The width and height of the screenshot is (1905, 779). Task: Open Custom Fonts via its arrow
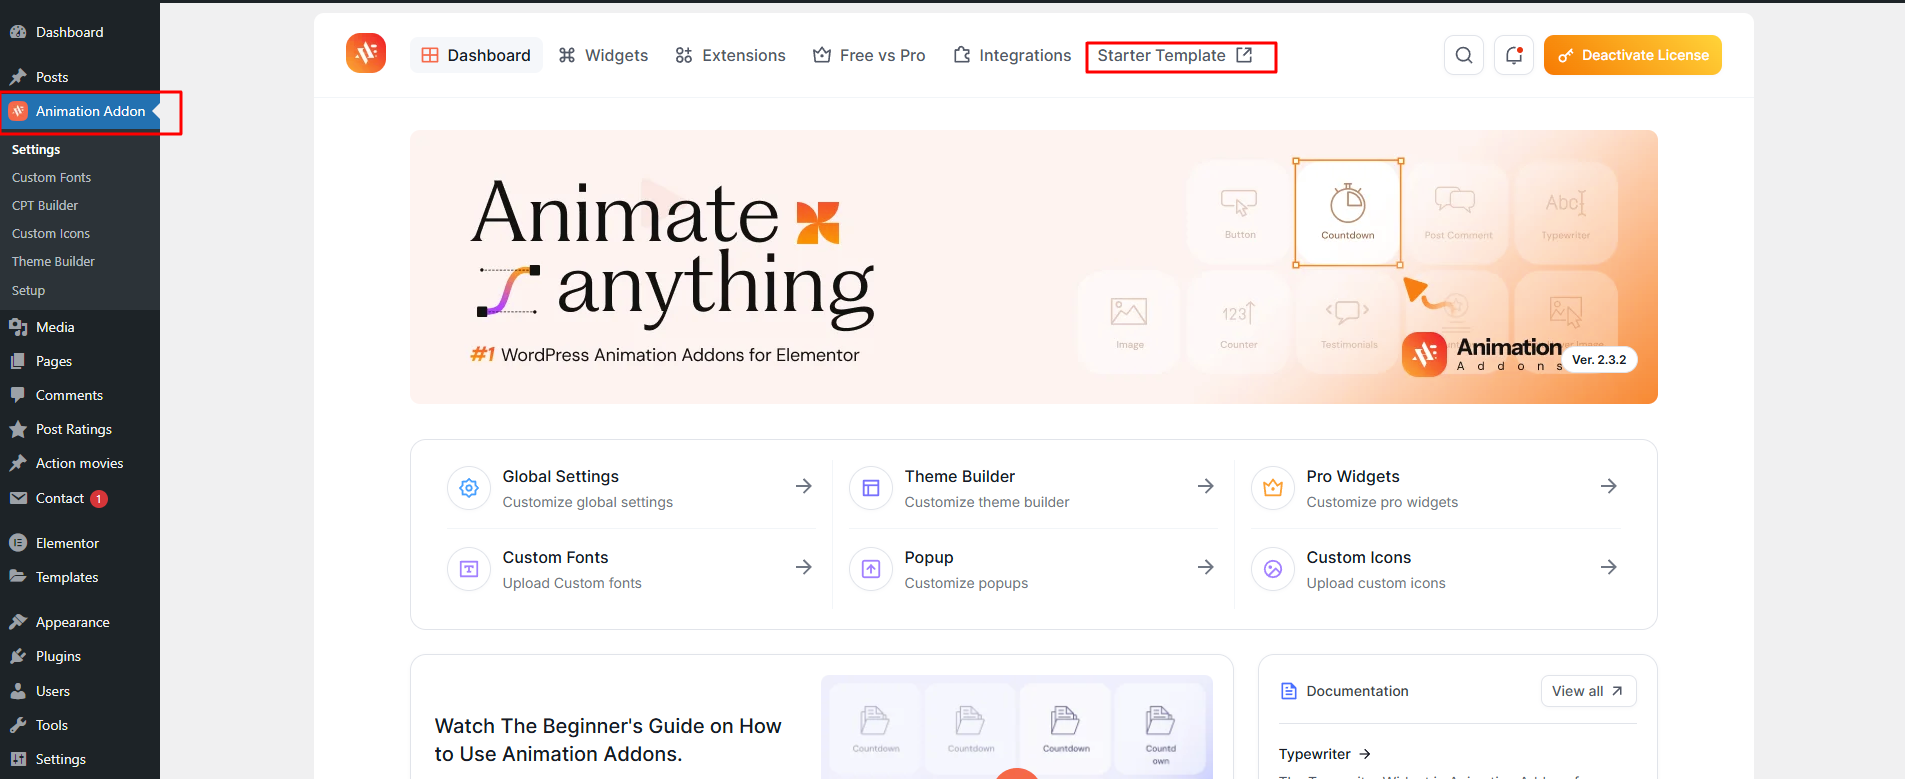(804, 567)
